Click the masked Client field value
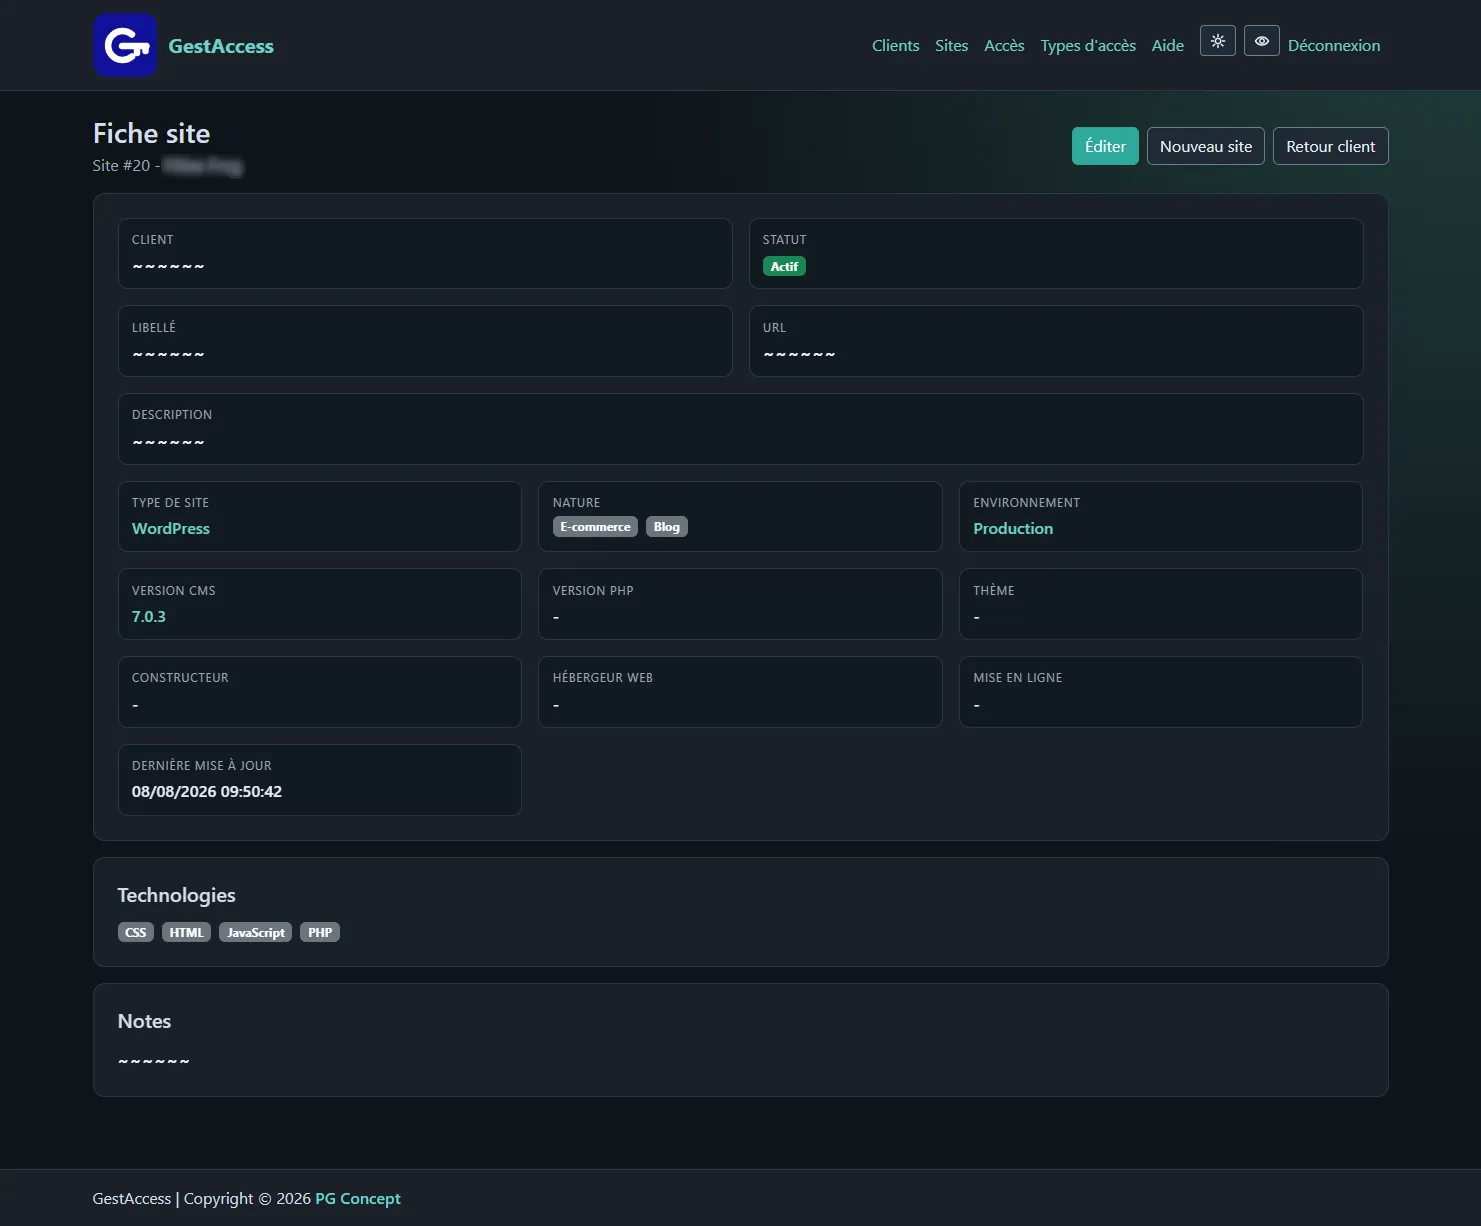Viewport: 1481px width, 1226px height. tap(168, 266)
